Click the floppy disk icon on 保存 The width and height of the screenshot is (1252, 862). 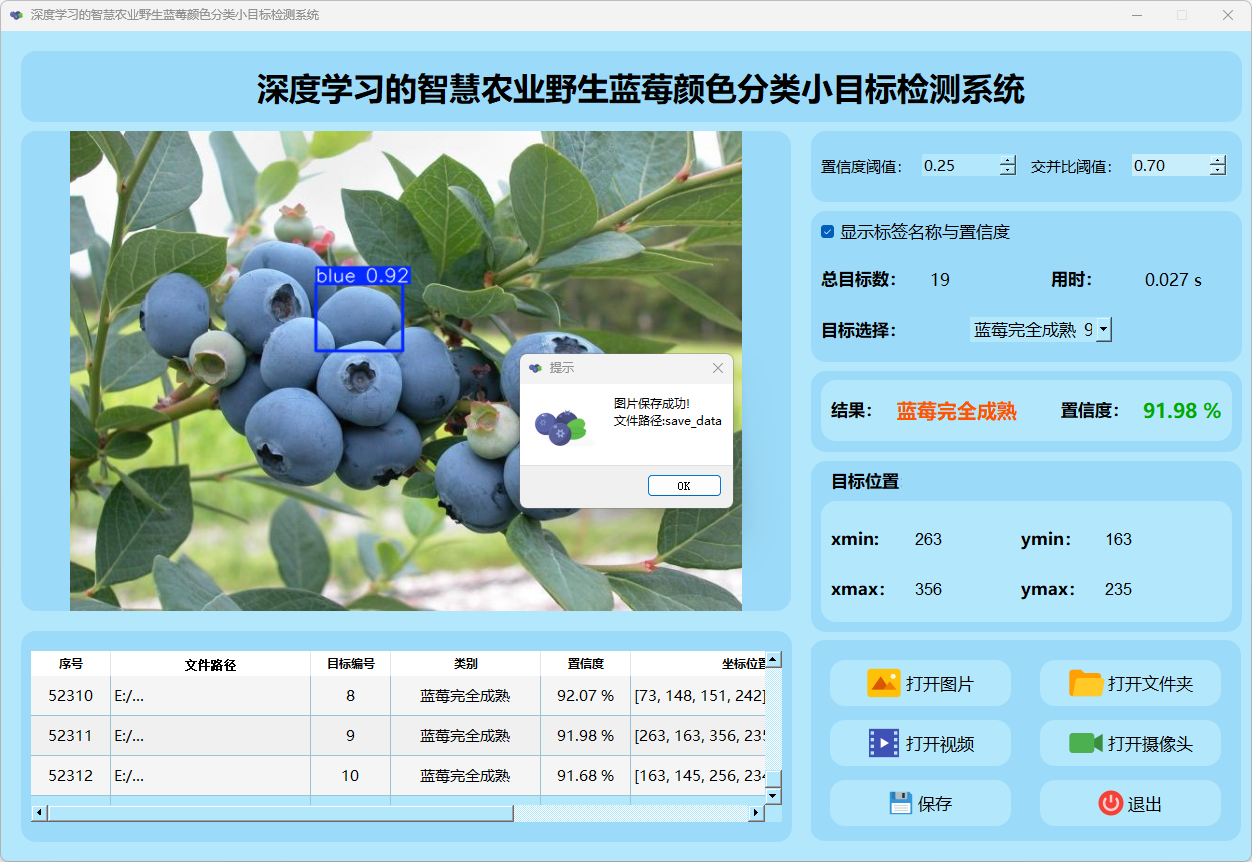(x=900, y=803)
